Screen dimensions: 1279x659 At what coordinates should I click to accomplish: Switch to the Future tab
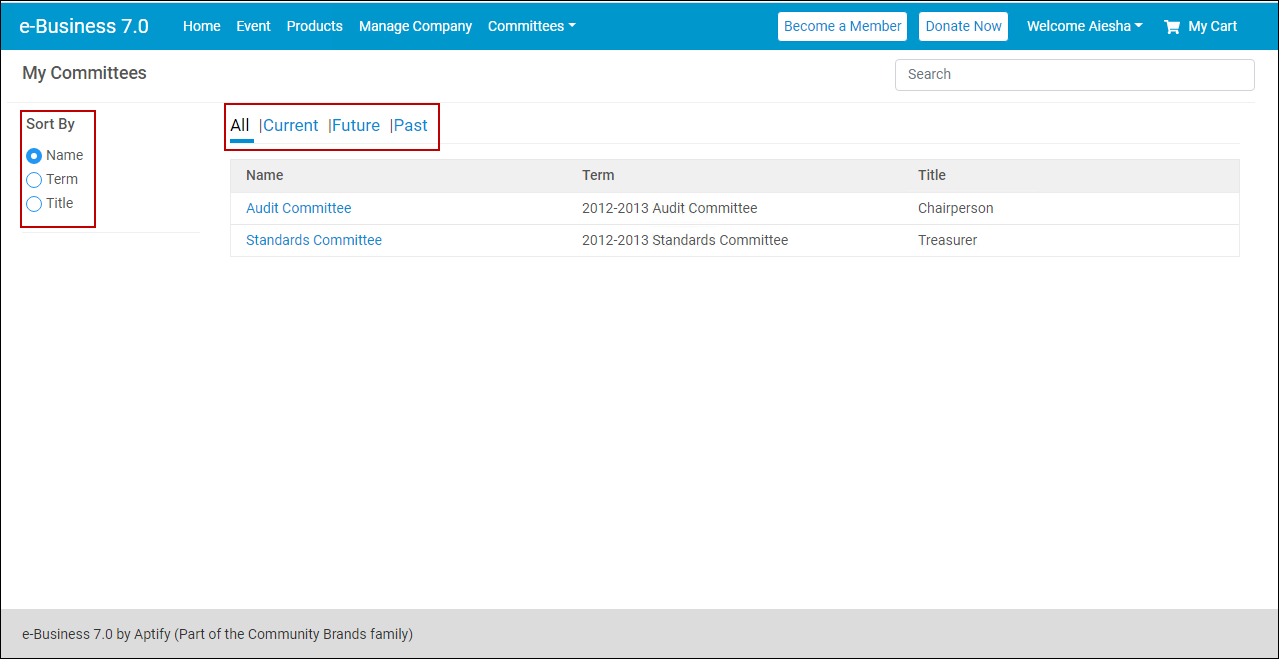356,125
